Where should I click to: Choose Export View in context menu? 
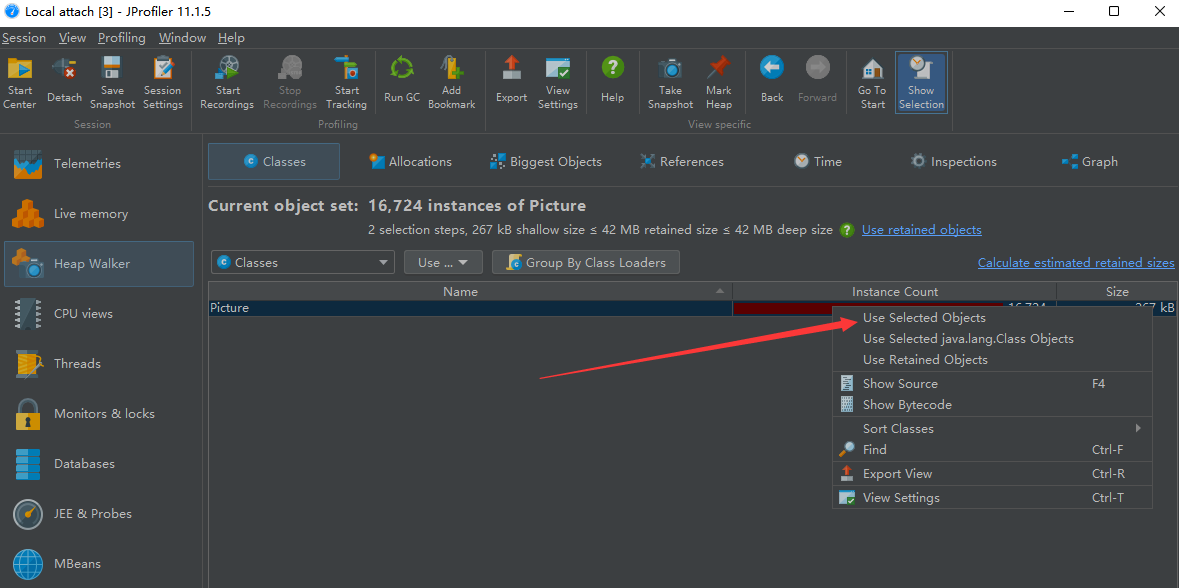(x=993, y=474)
